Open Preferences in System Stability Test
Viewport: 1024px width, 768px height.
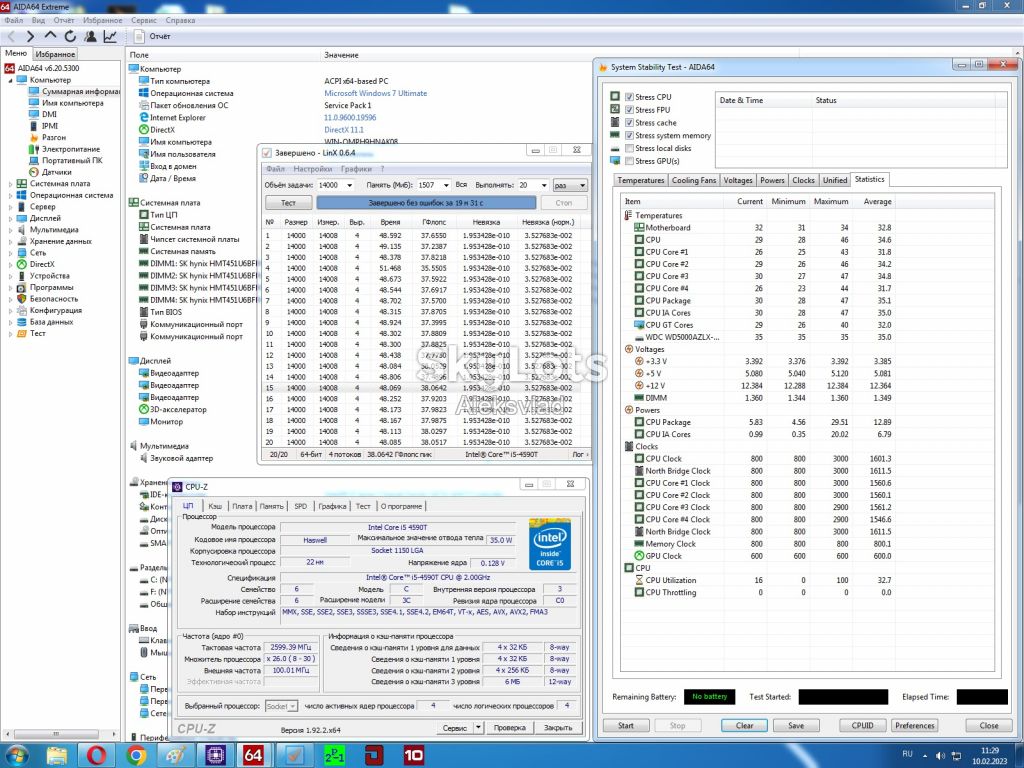[914, 726]
